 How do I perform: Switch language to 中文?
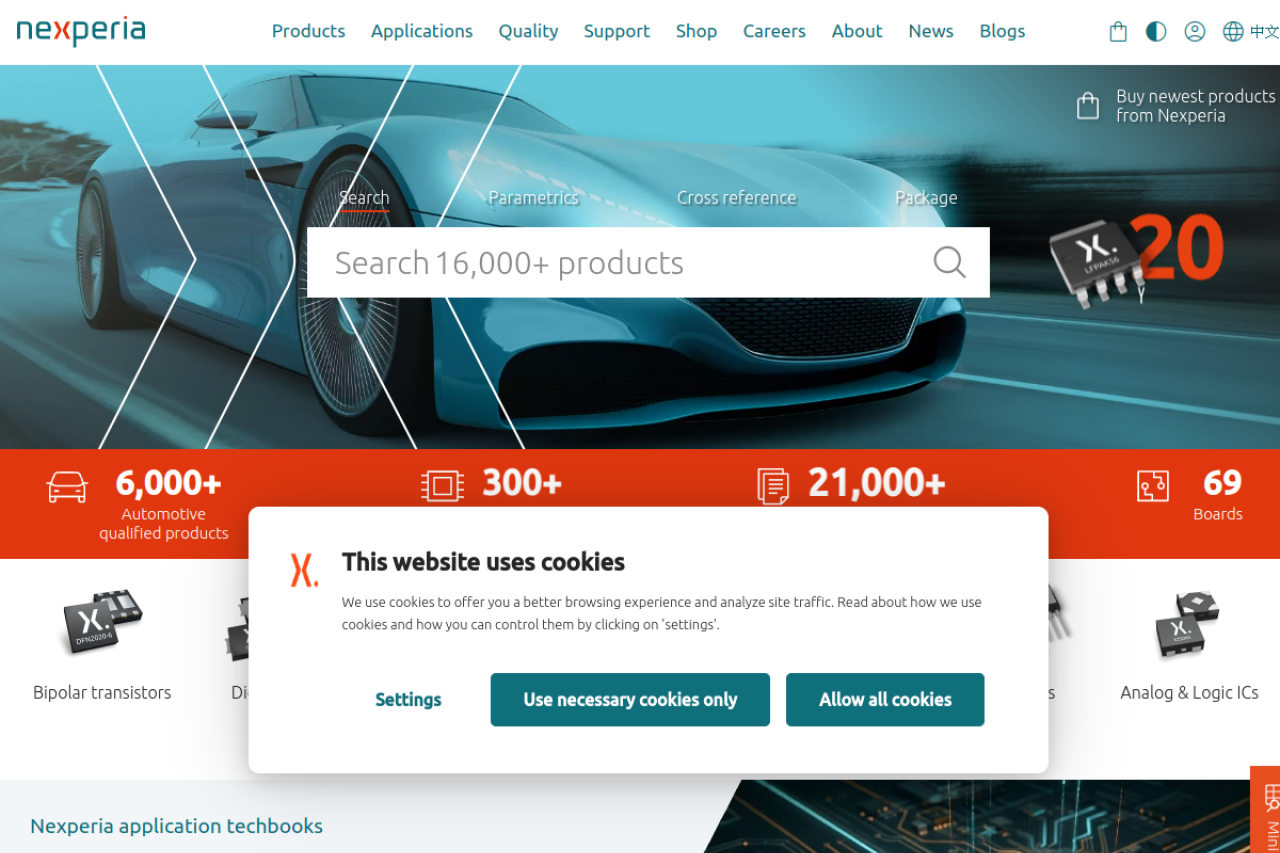click(1264, 32)
